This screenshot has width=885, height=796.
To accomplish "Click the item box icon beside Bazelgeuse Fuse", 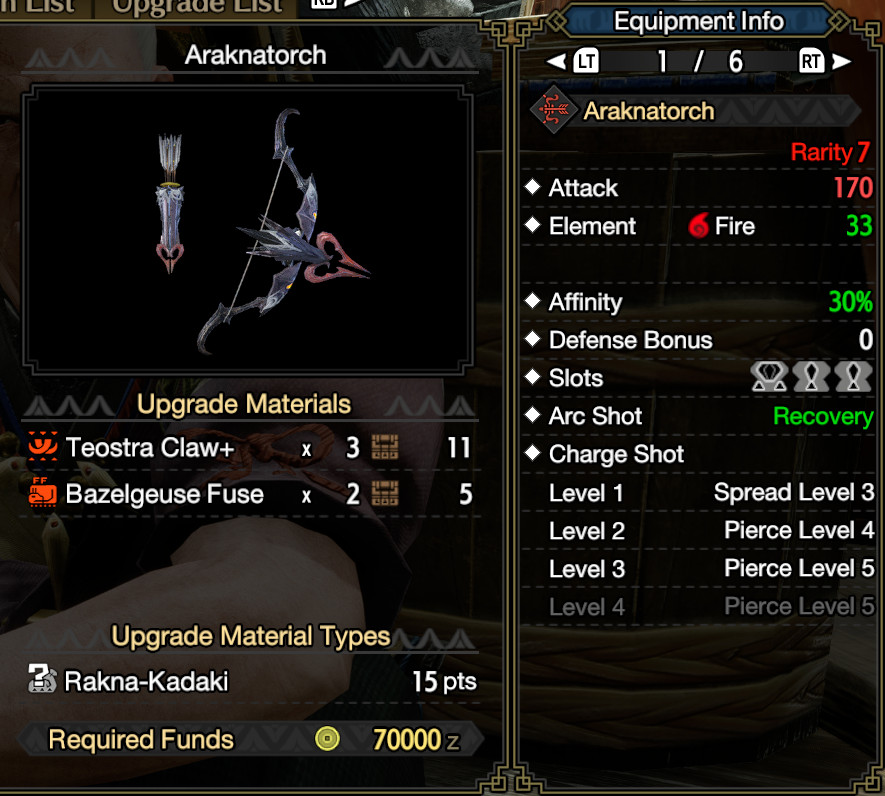I will 385,493.
